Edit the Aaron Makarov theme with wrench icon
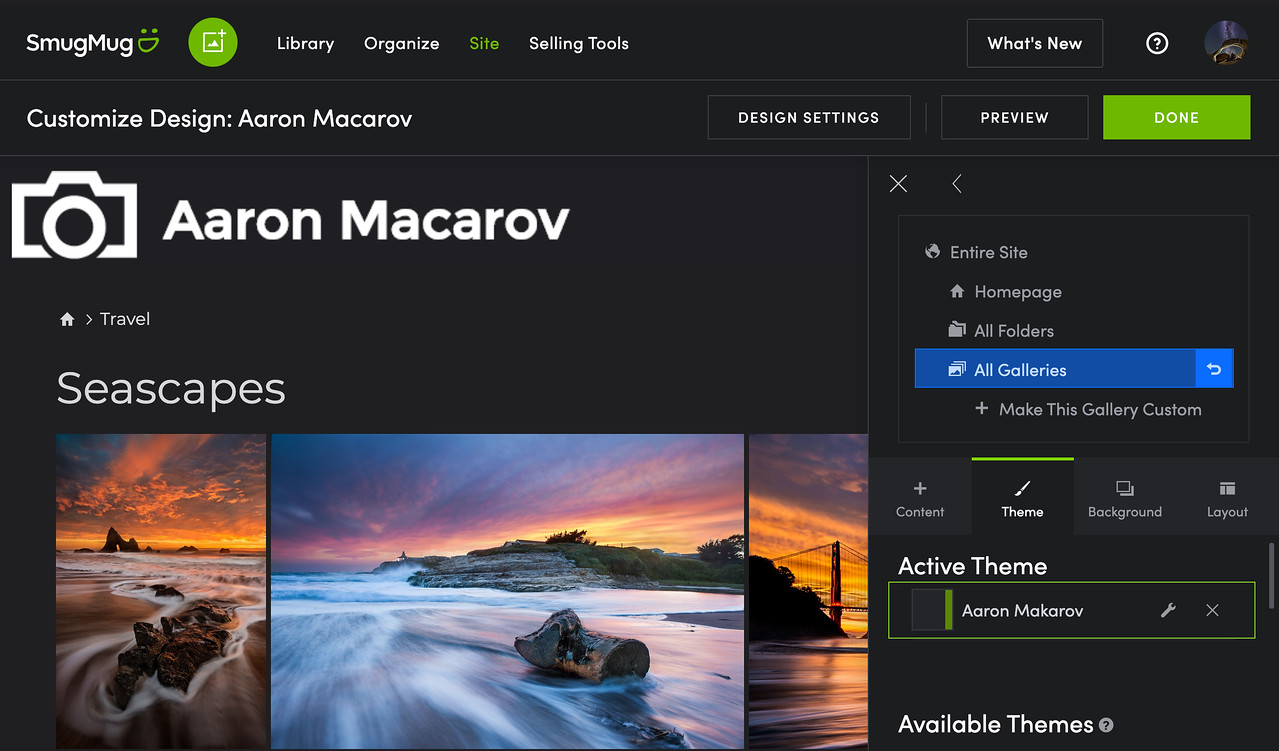The image size is (1279, 751). click(1168, 610)
